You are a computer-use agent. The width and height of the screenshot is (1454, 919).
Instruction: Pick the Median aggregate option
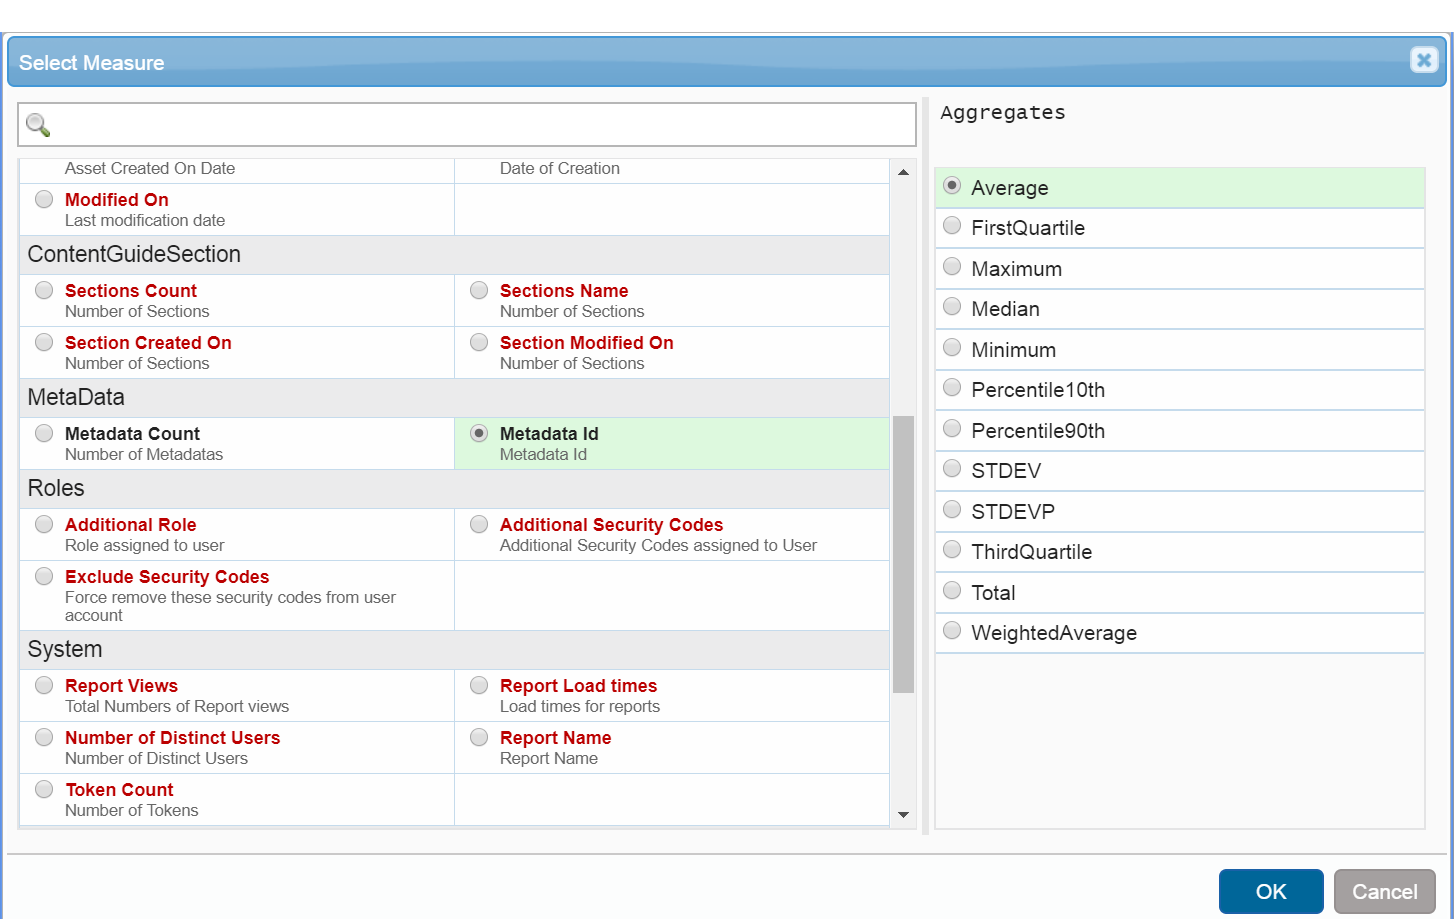pyautogui.click(x=952, y=307)
